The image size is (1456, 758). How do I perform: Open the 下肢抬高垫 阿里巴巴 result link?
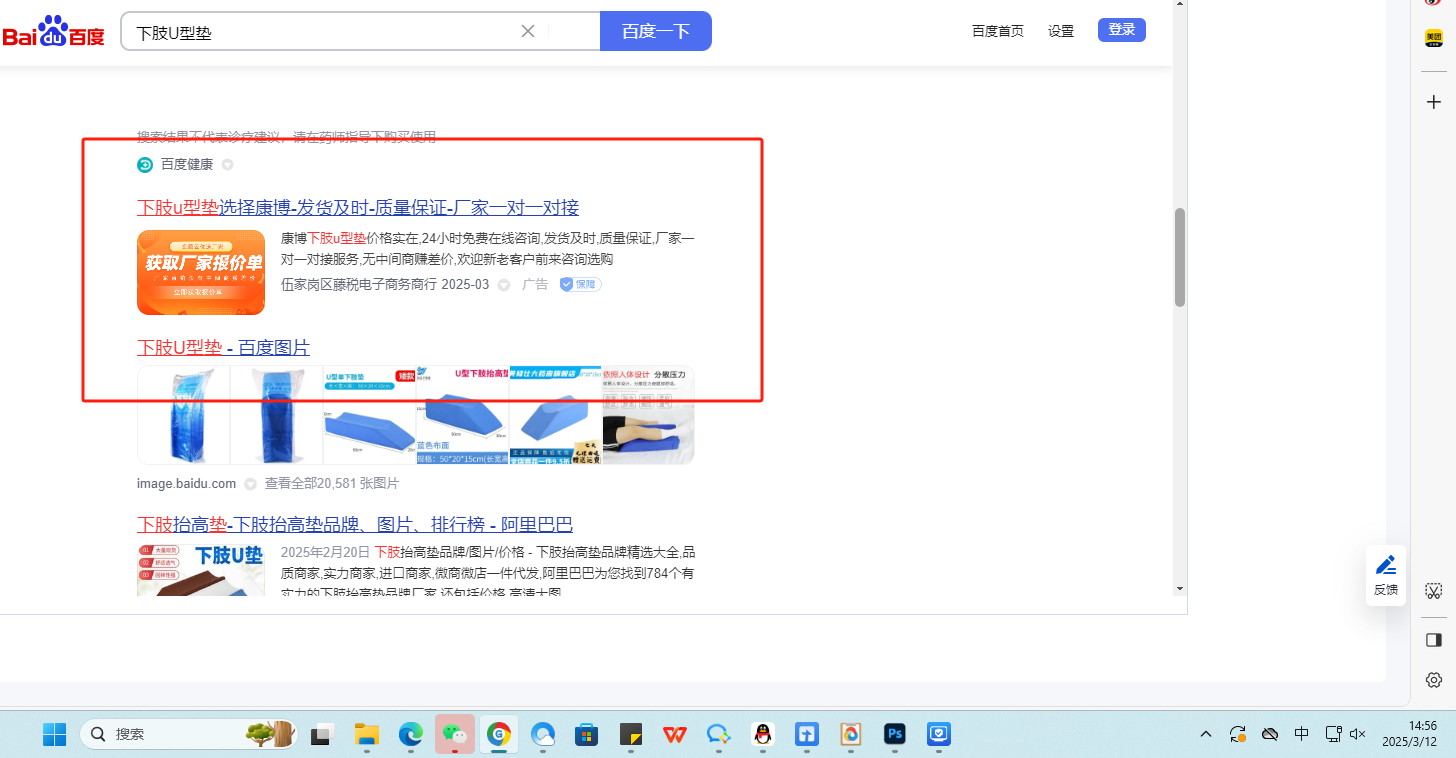(355, 525)
